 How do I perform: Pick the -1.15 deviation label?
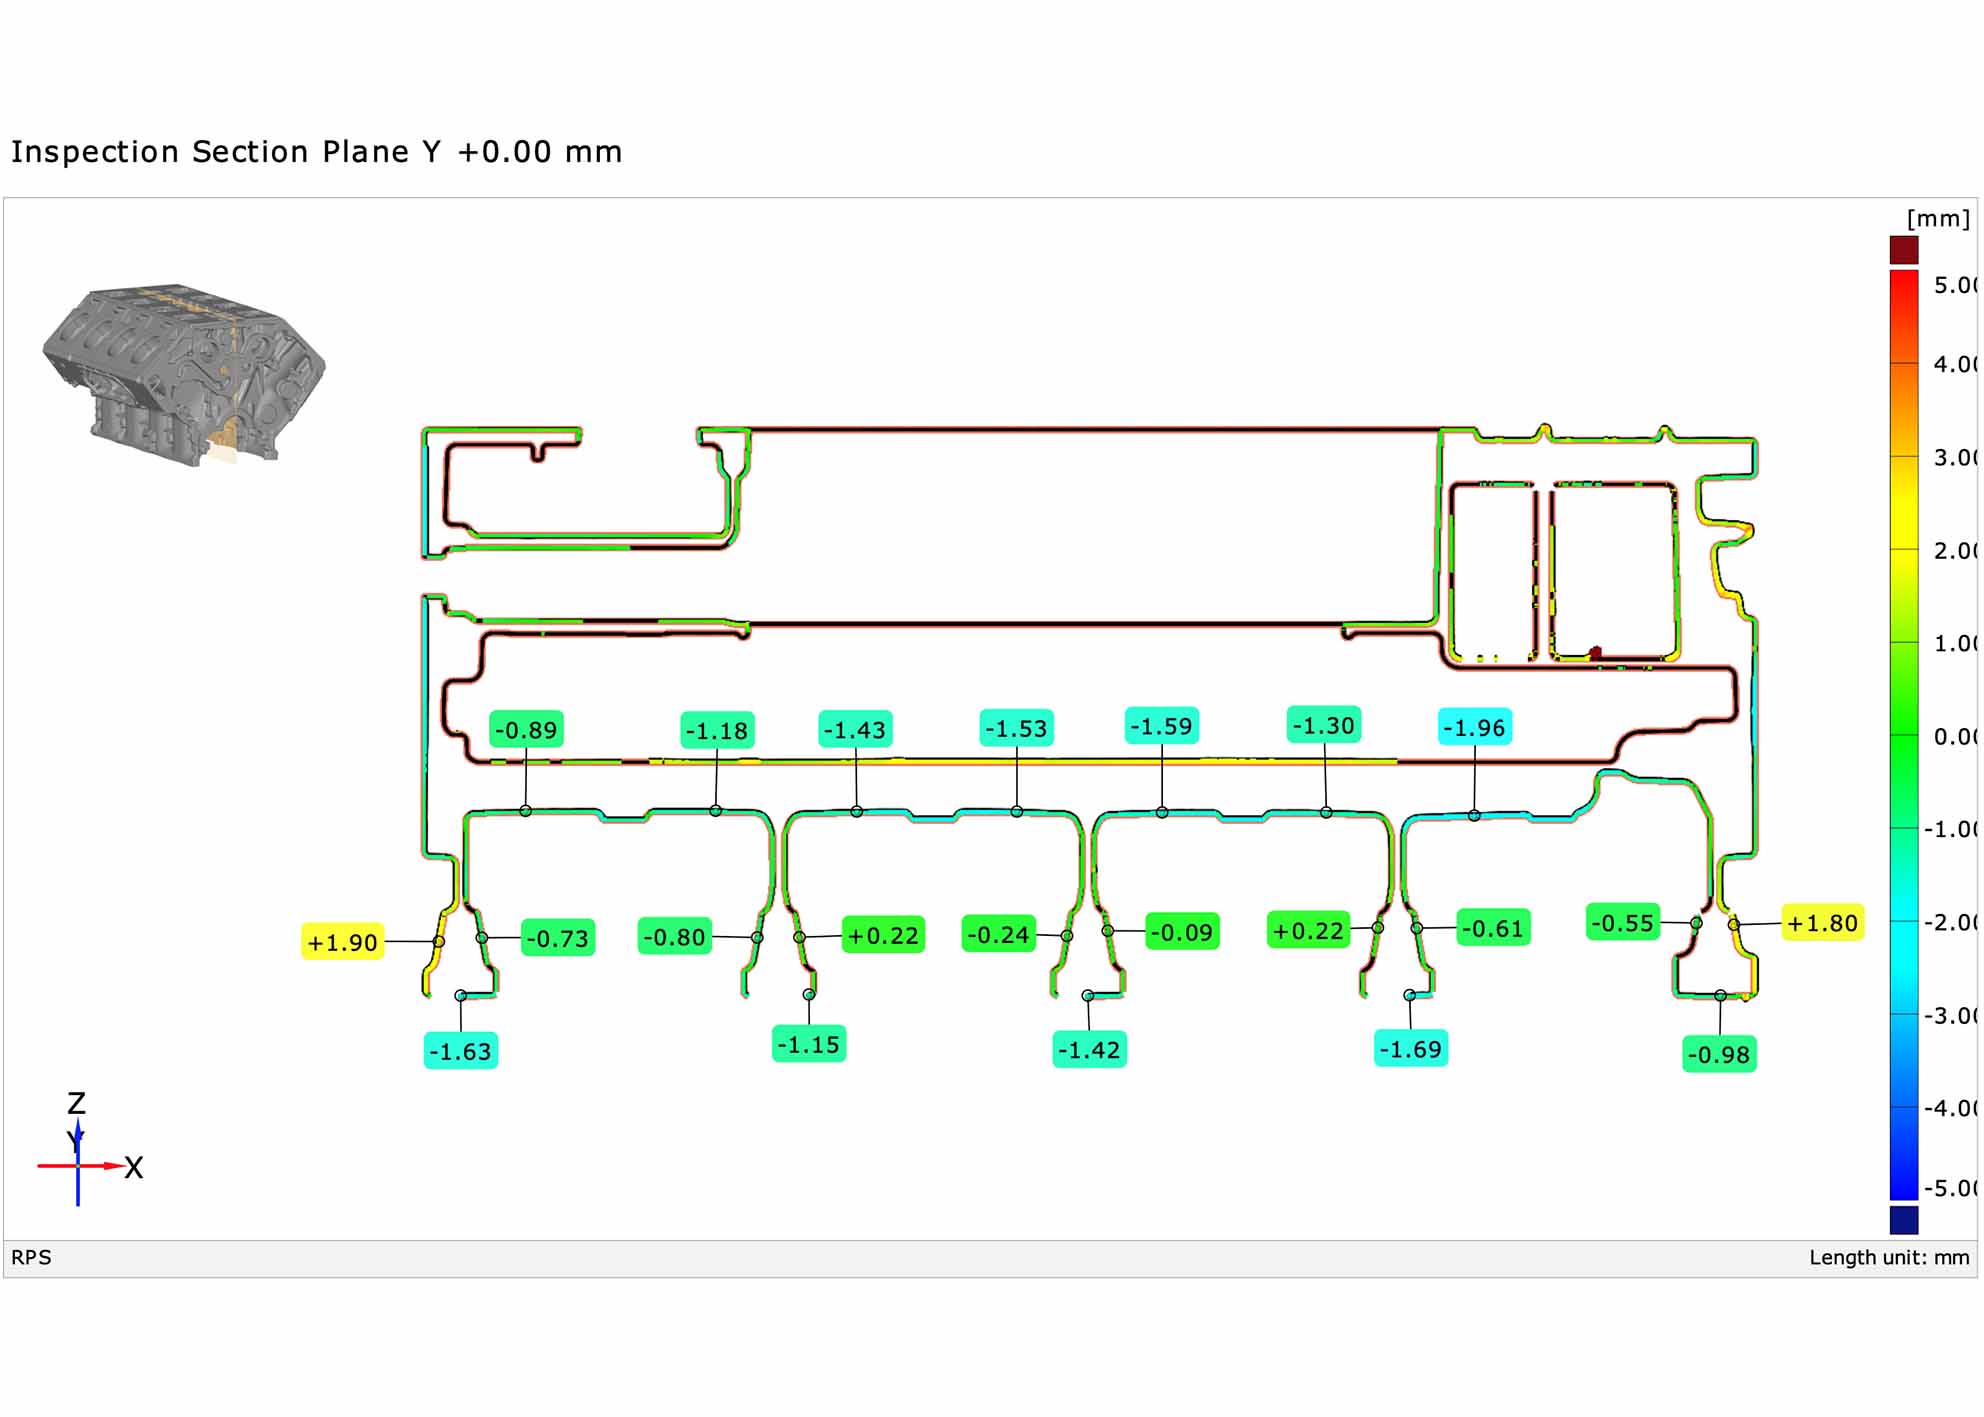(x=809, y=1044)
